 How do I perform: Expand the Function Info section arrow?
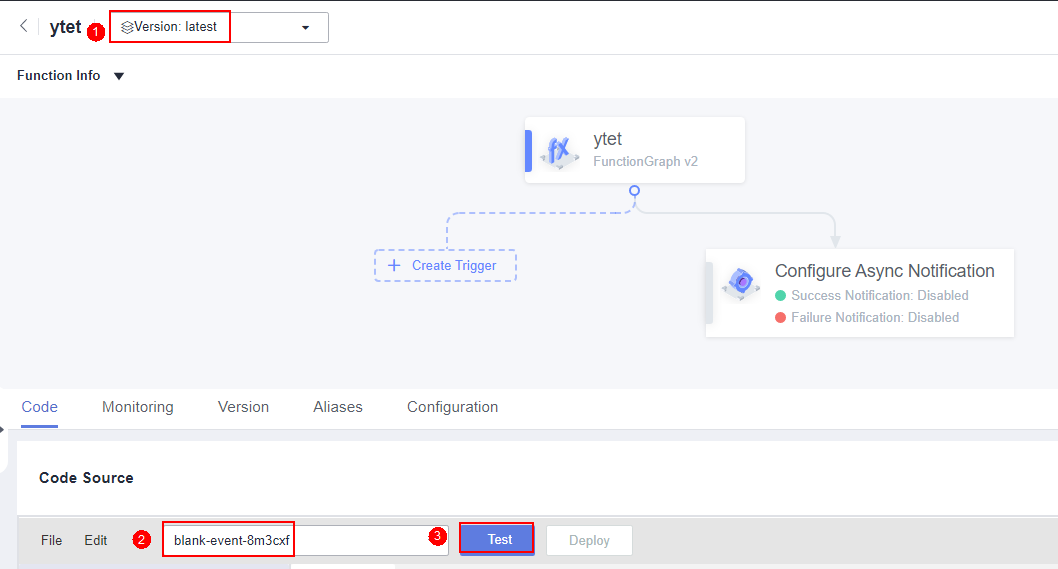[x=119, y=76]
